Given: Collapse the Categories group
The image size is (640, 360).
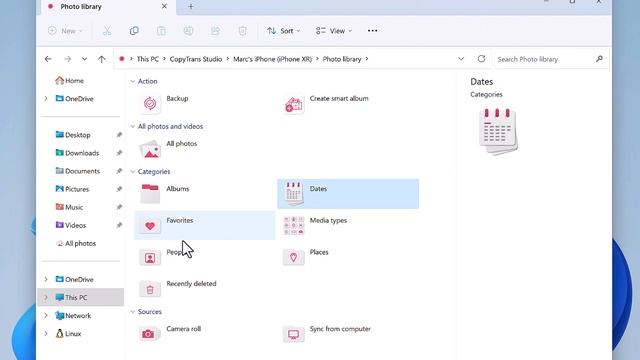Looking at the screenshot, I should tap(133, 171).
